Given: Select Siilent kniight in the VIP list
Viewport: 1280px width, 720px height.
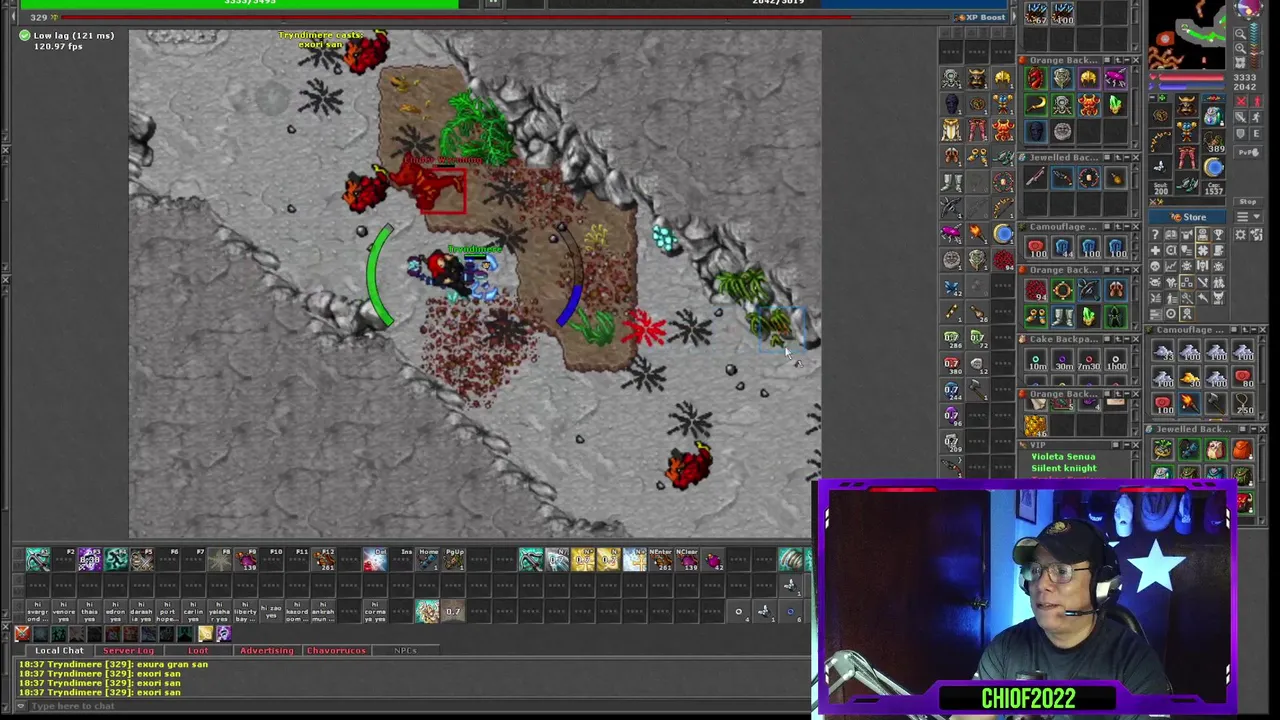Looking at the screenshot, I should tap(1064, 468).
